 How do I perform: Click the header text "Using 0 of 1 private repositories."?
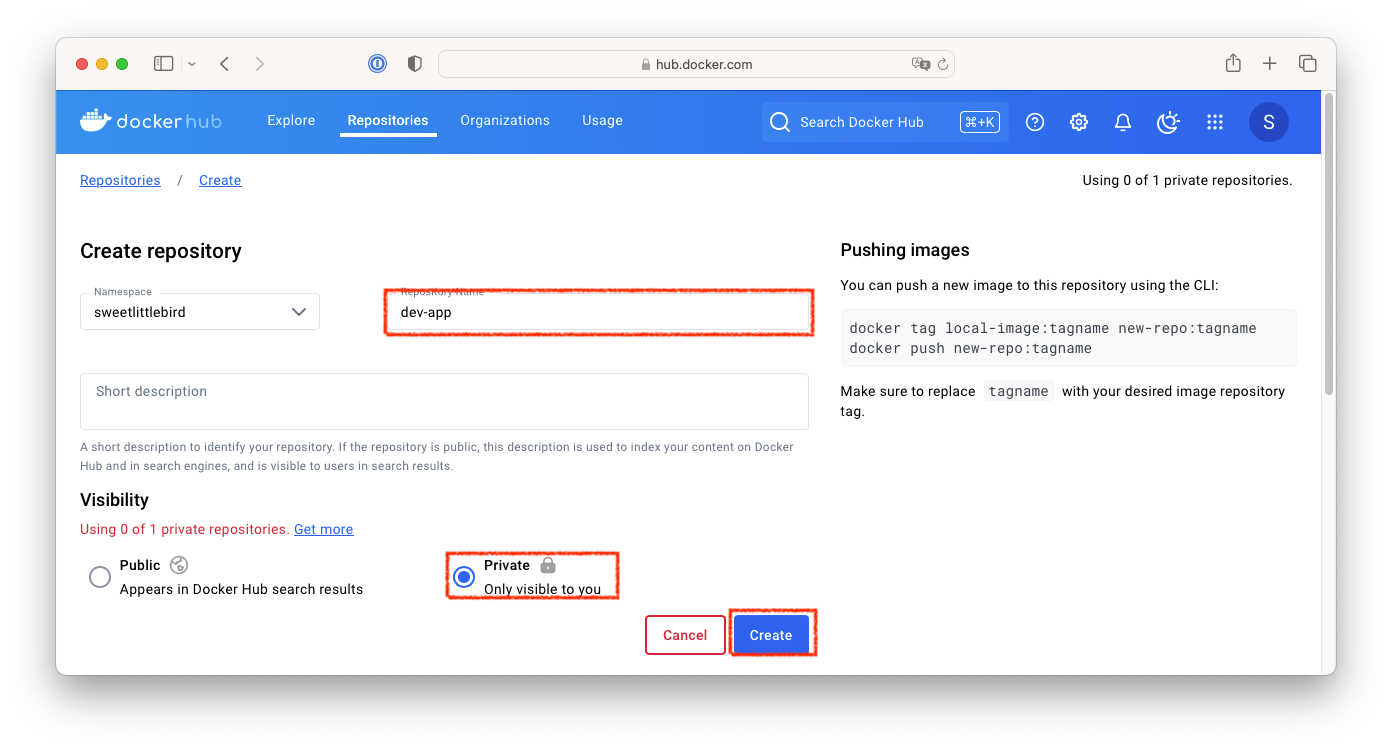1187,181
